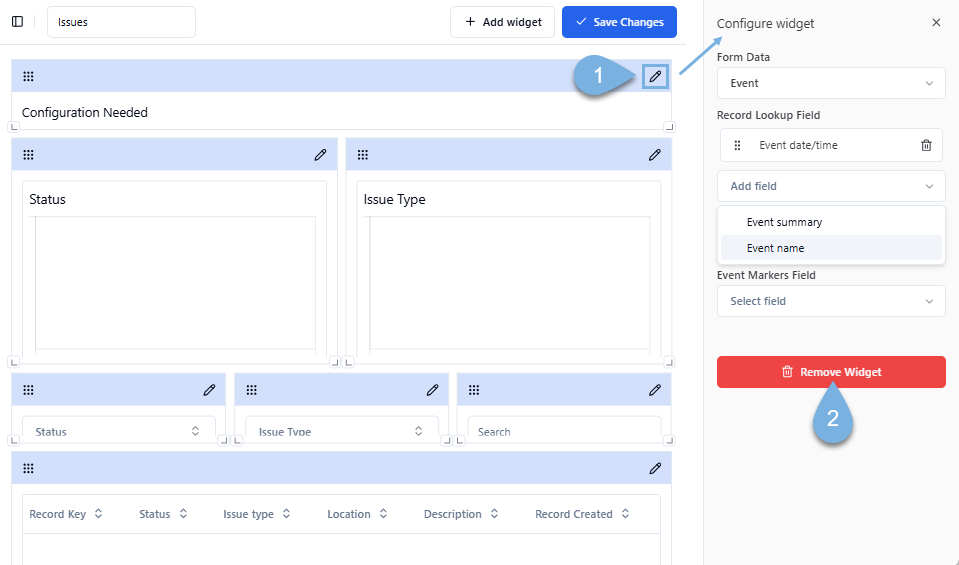Grab drag handle of Event date/time field
Screen dimensions: 959x565
737,145
